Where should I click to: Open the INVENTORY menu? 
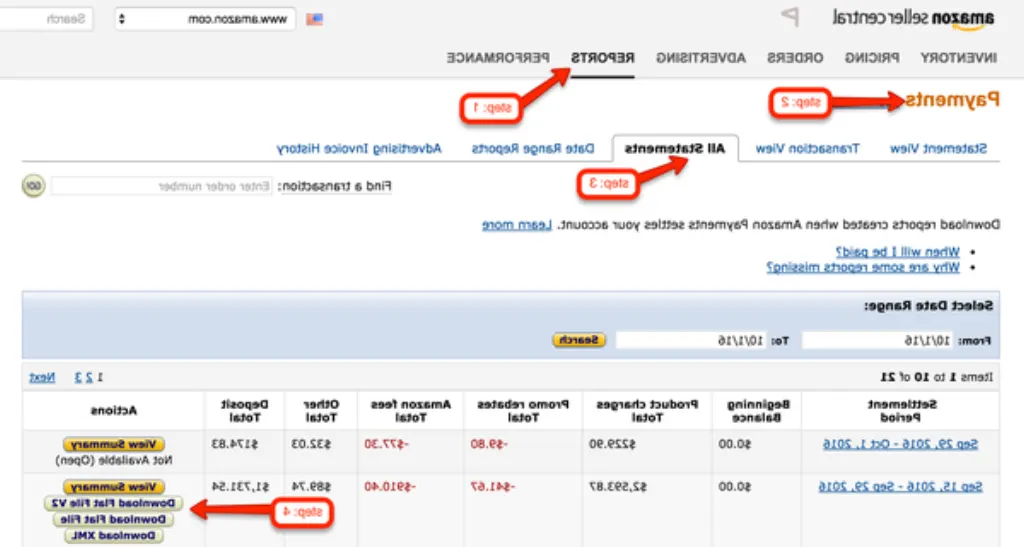[x=959, y=58]
